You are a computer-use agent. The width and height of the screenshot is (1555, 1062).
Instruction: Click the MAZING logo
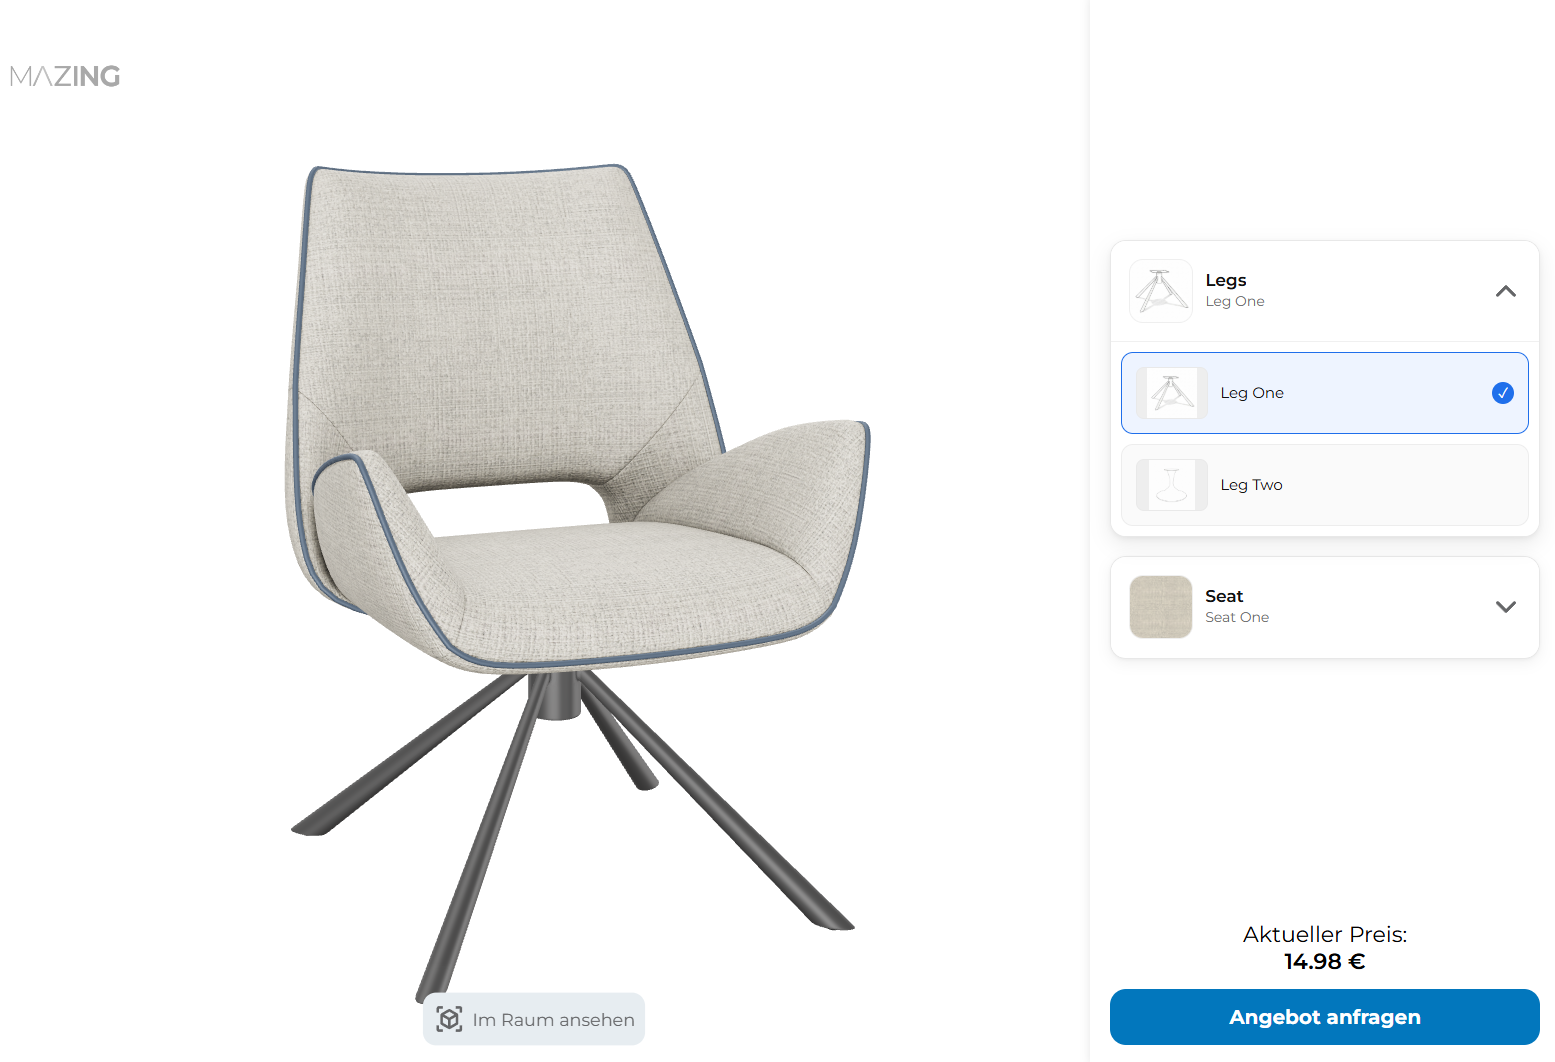point(65,76)
